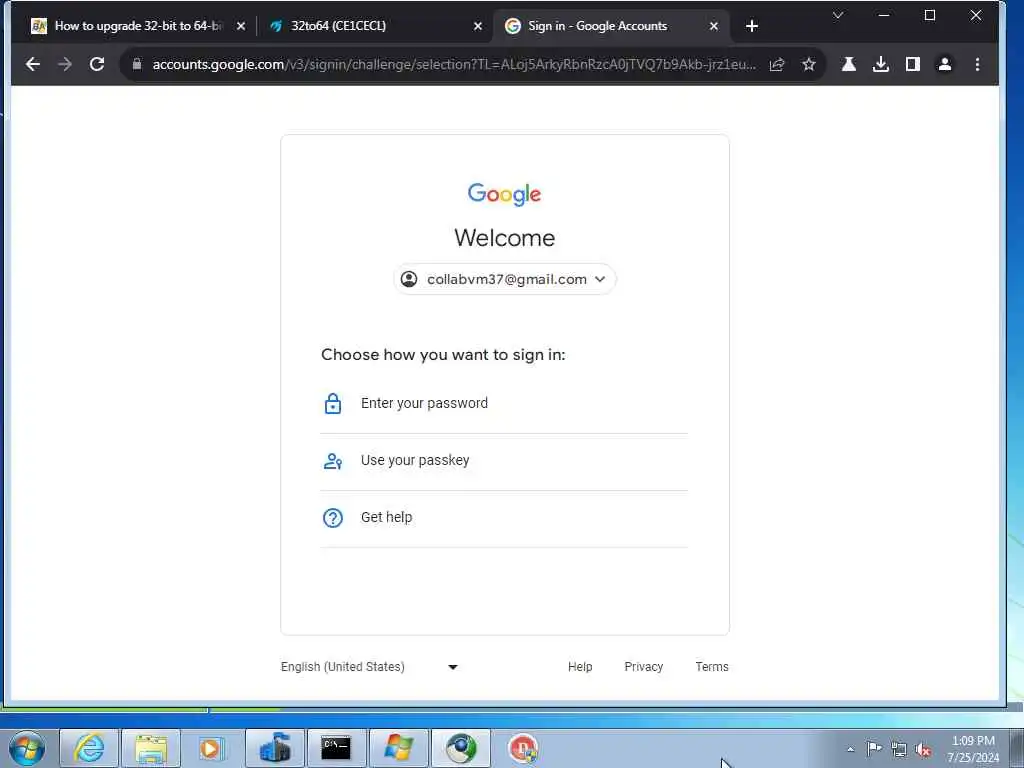The height and width of the screenshot is (768, 1024).
Task: Expand the collabvm37@gmail.com account switcher
Action: pyautogui.click(x=504, y=280)
